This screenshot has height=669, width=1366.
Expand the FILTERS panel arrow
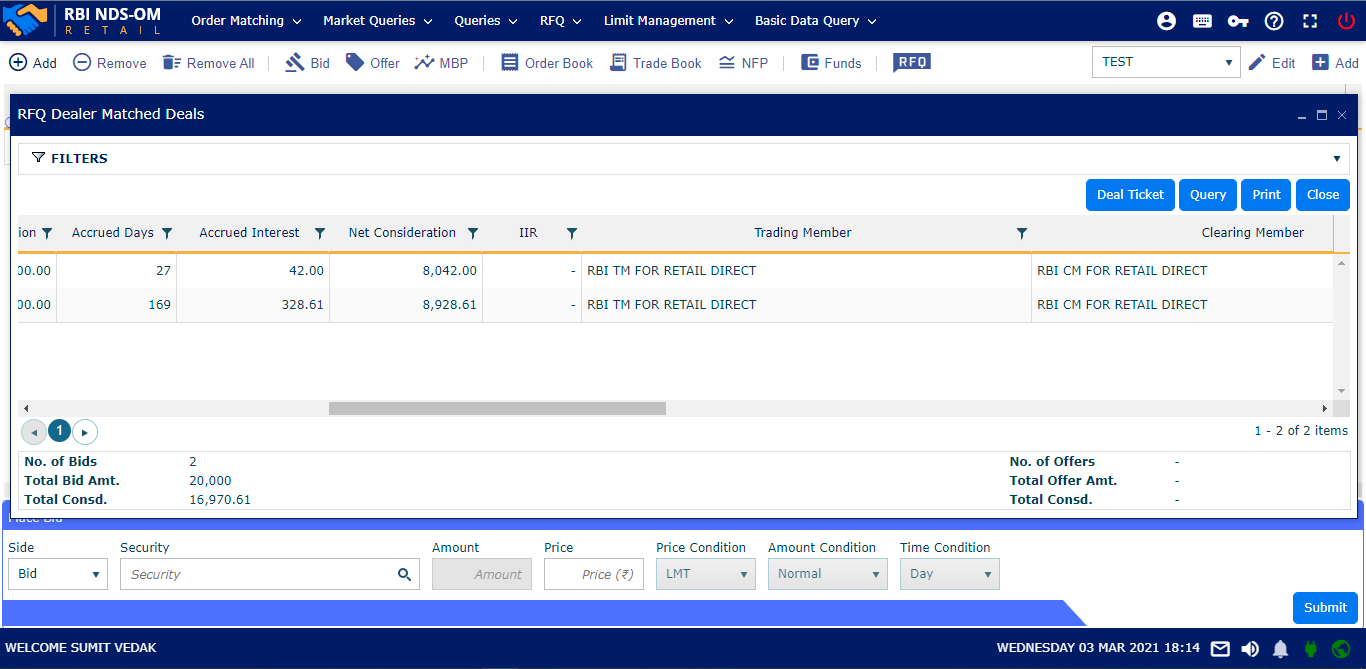pos(1337,159)
